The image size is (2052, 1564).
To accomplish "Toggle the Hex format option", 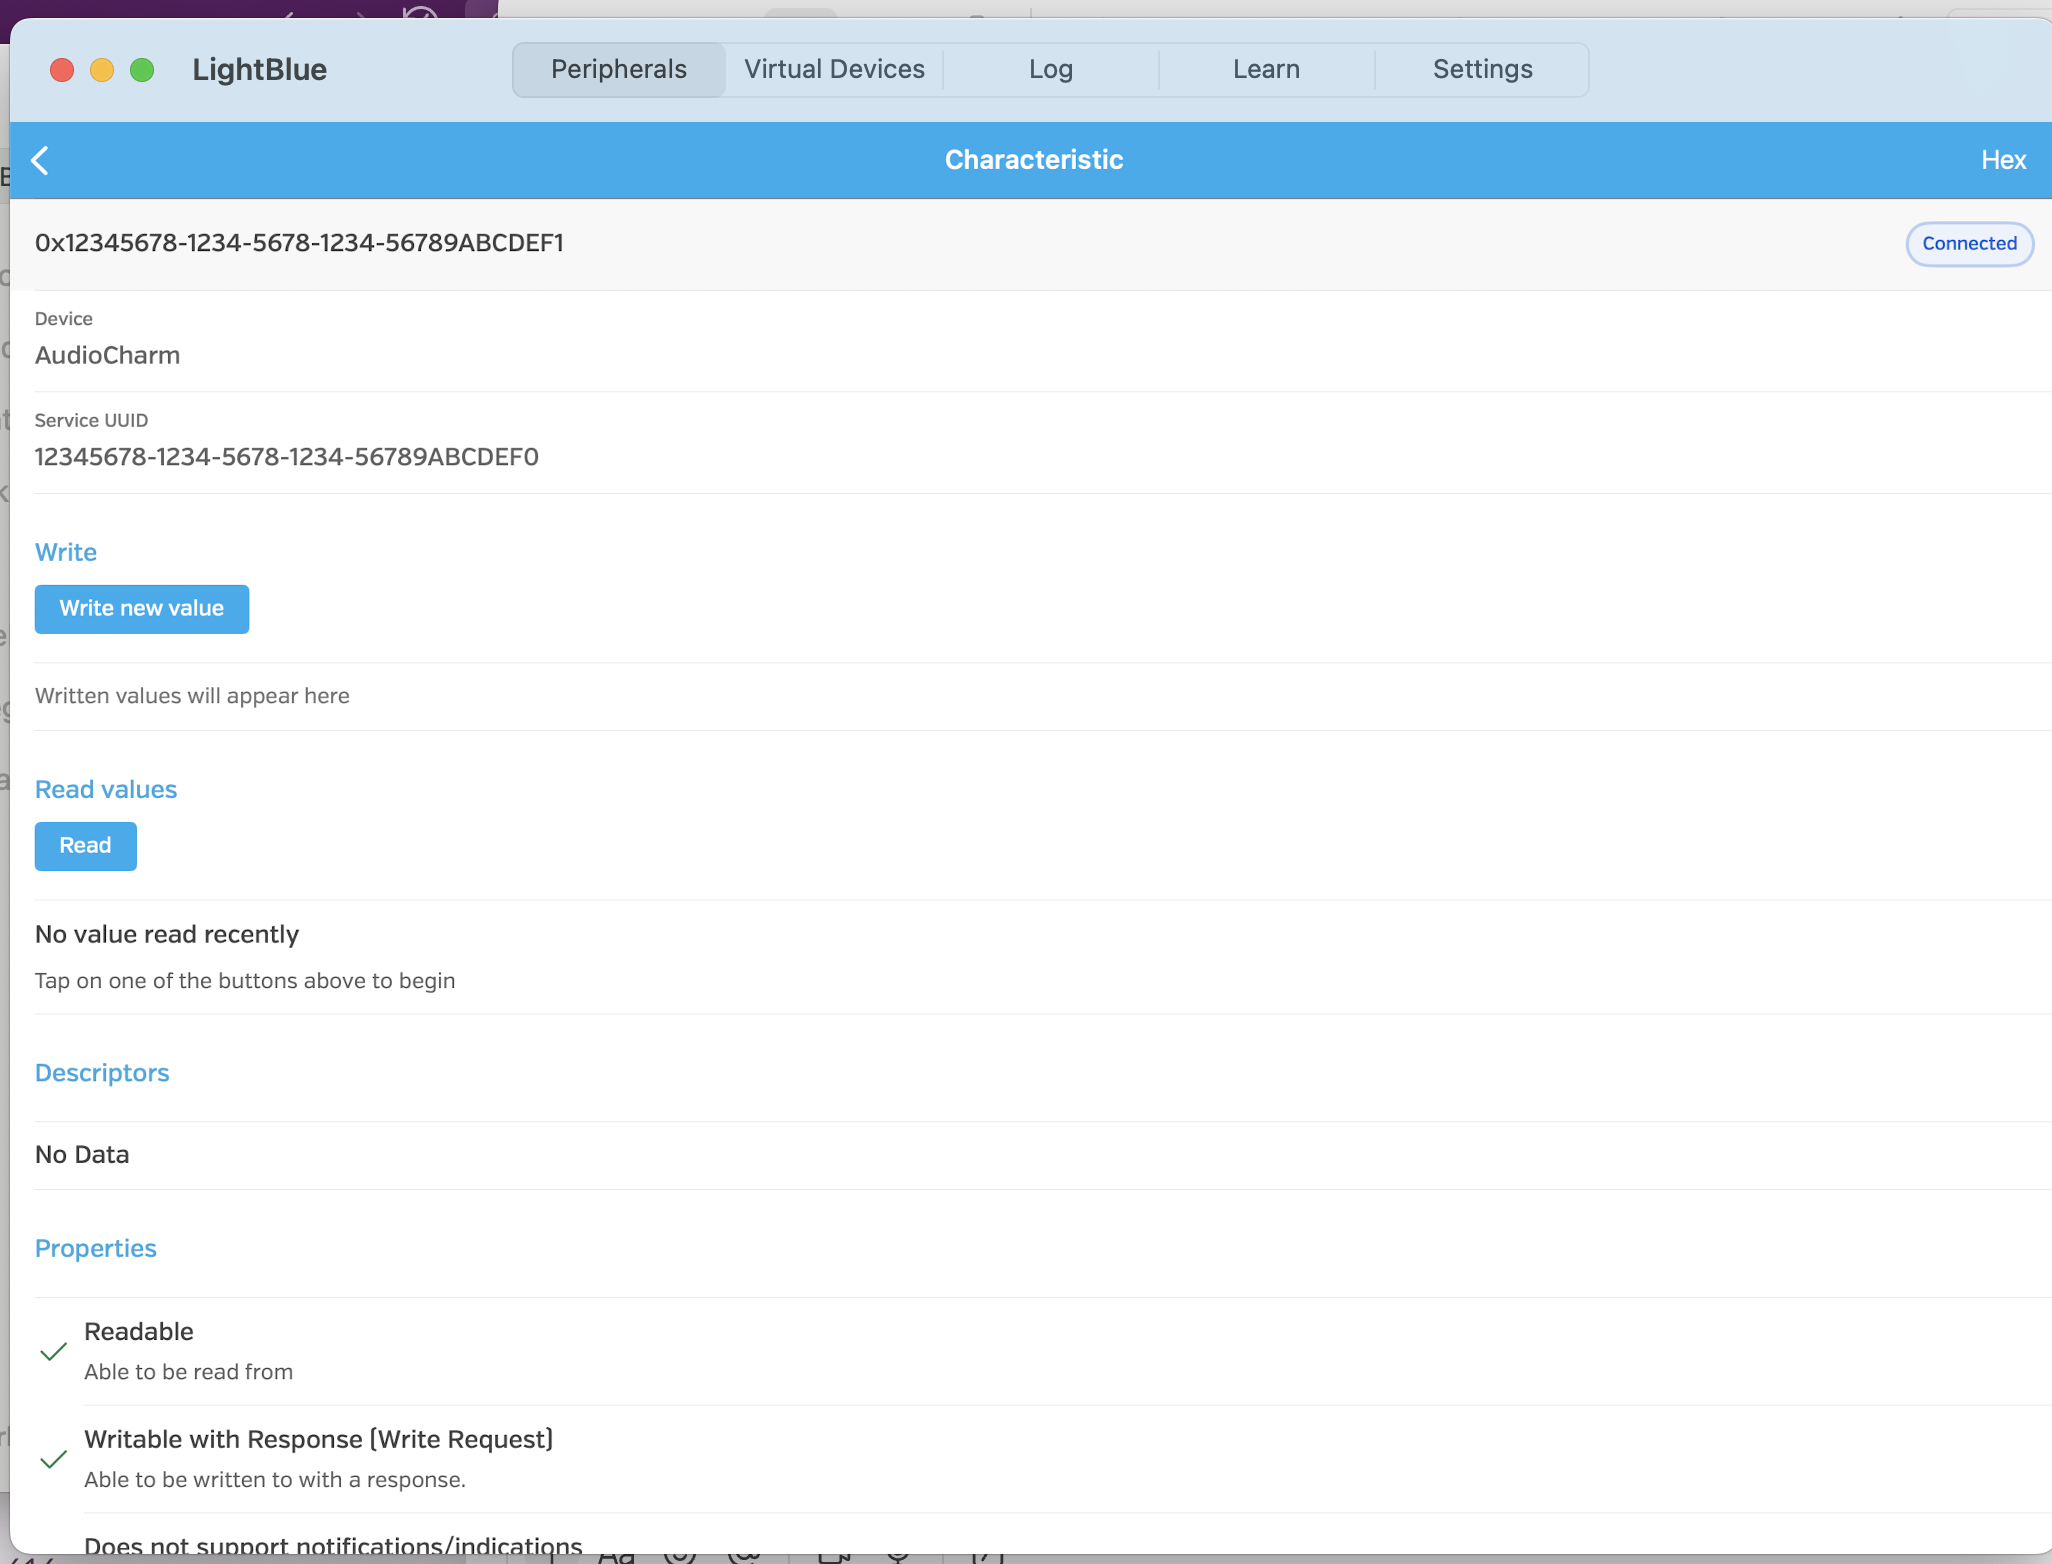I will pos(2003,160).
